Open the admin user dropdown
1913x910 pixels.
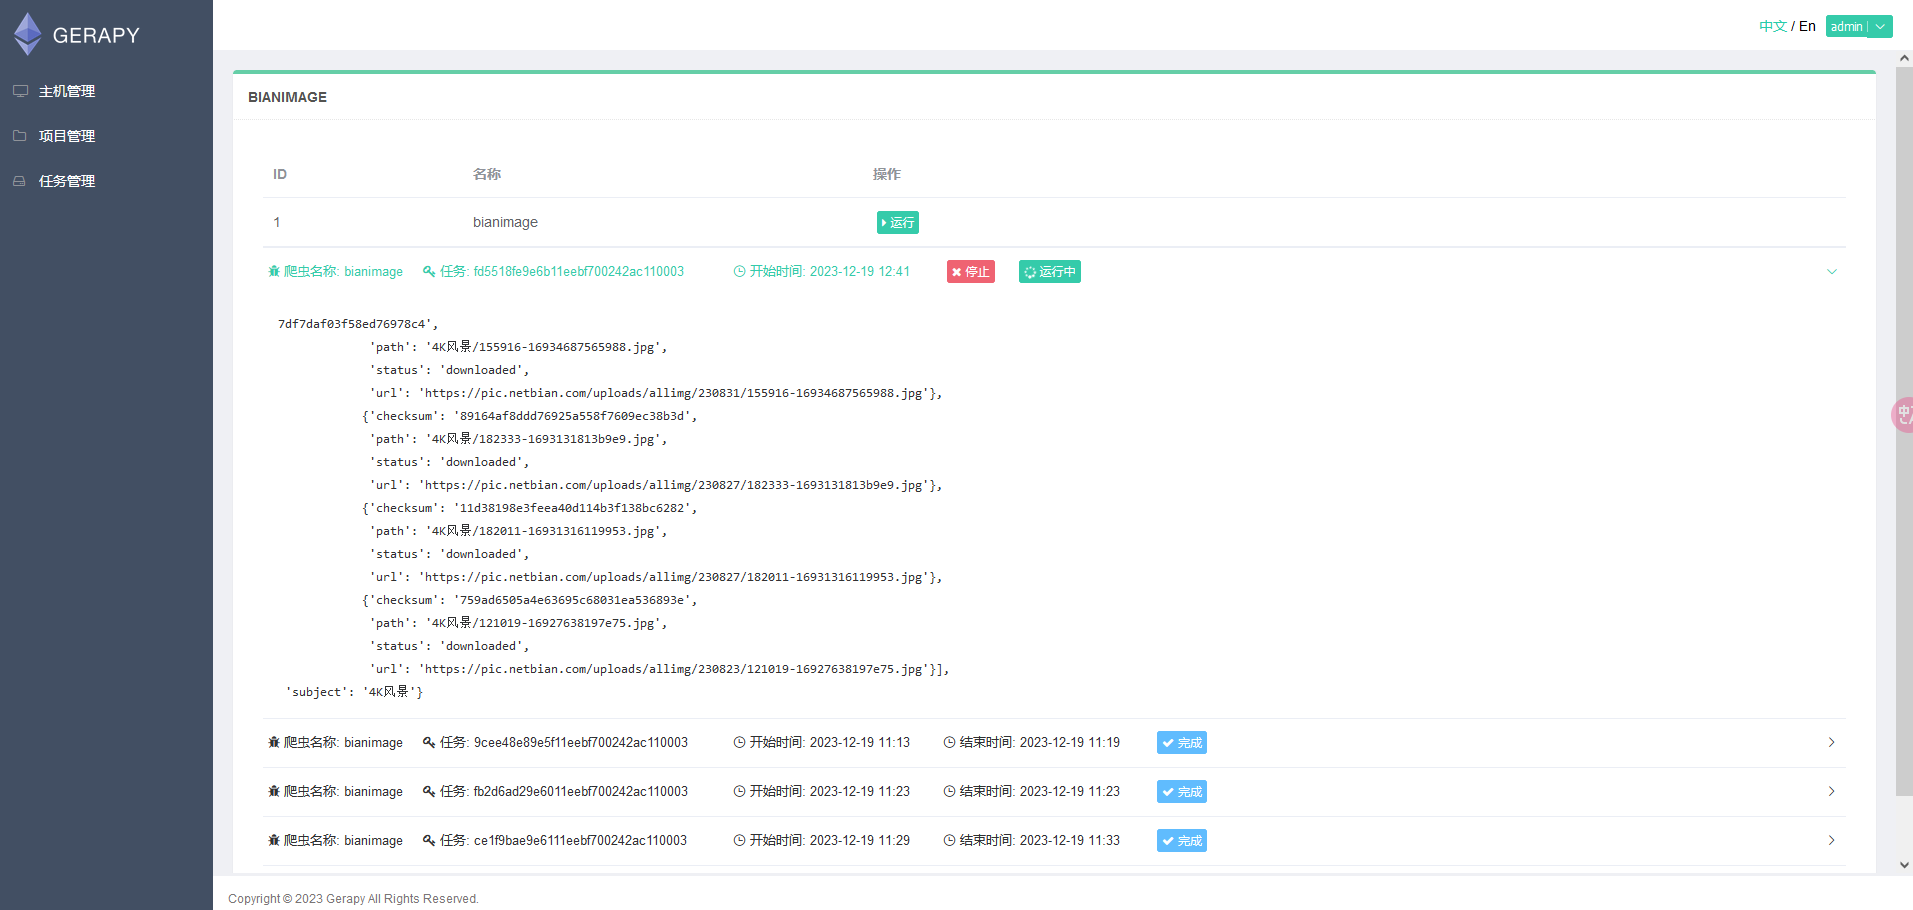click(1880, 27)
